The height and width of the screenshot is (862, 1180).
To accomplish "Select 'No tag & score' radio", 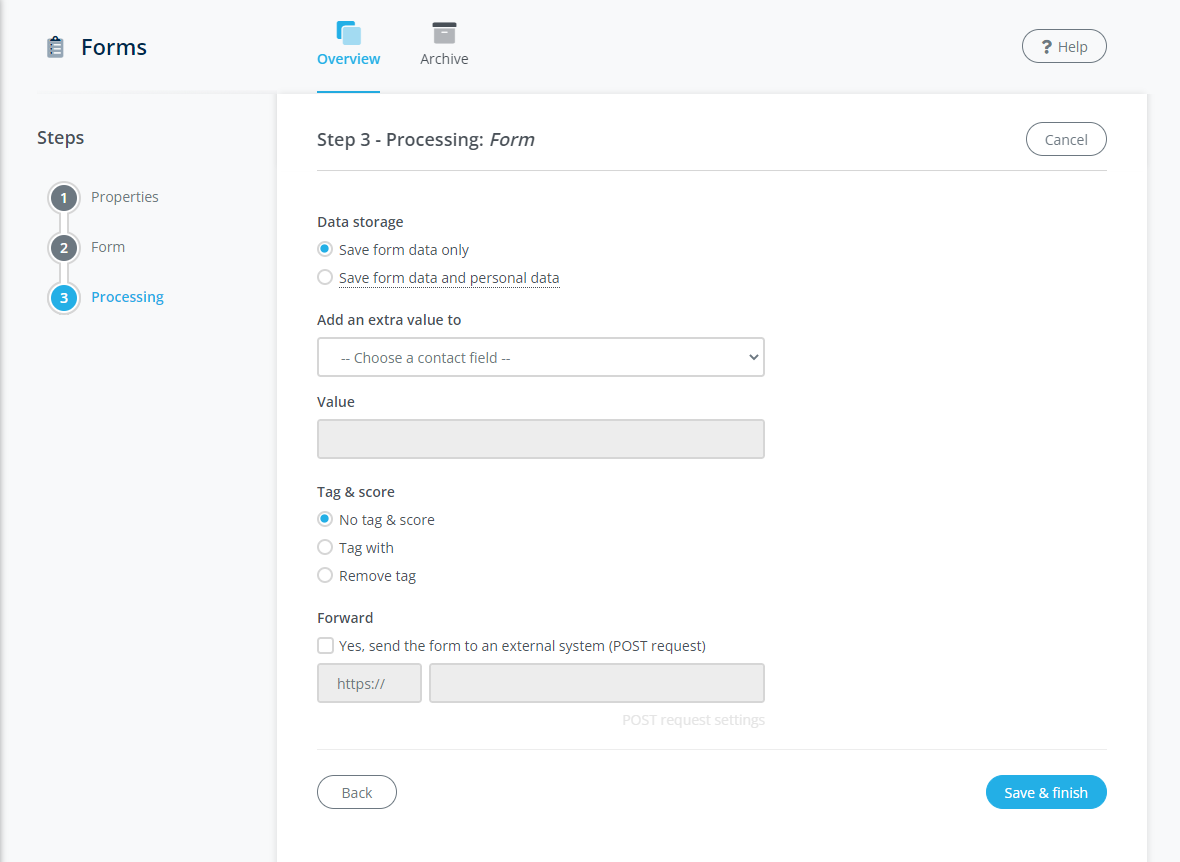I will (325, 520).
